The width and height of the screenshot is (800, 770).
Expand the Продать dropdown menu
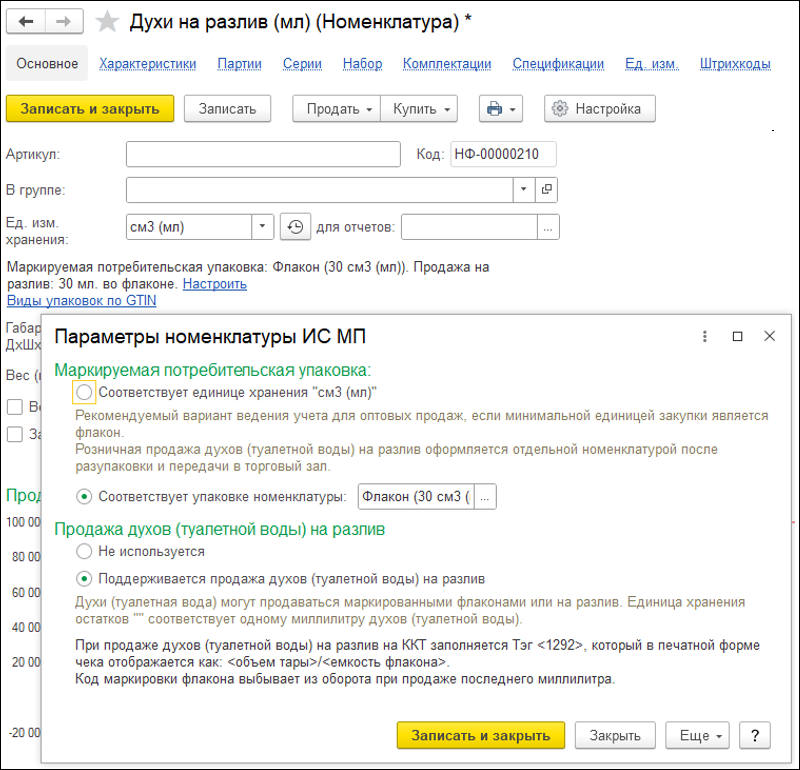pyautogui.click(x=336, y=109)
